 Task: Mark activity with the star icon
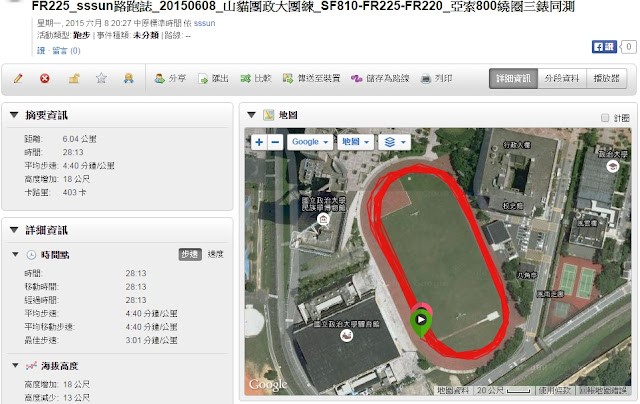(101, 78)
